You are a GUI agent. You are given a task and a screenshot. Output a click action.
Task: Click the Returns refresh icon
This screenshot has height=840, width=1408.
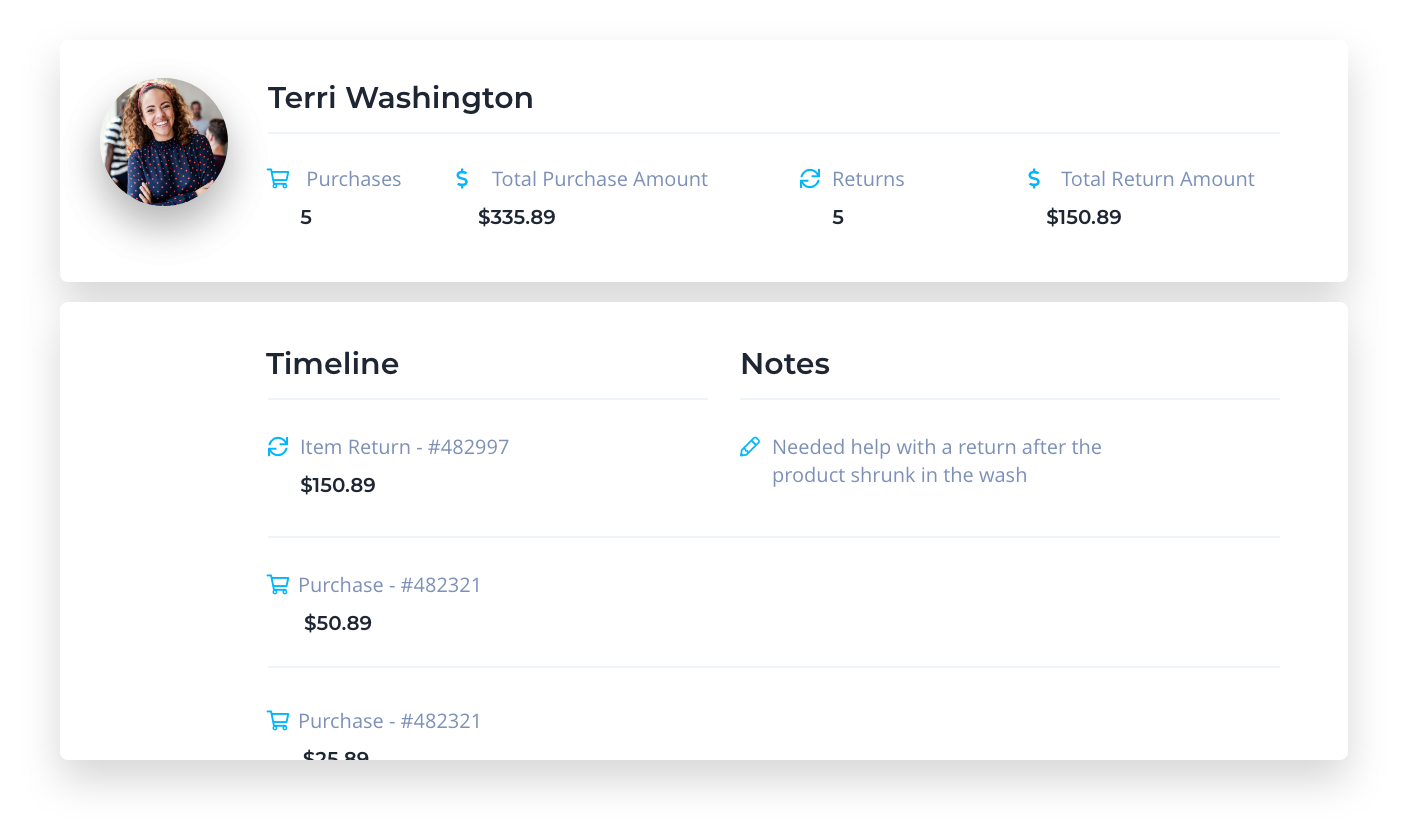coord(809,179)
